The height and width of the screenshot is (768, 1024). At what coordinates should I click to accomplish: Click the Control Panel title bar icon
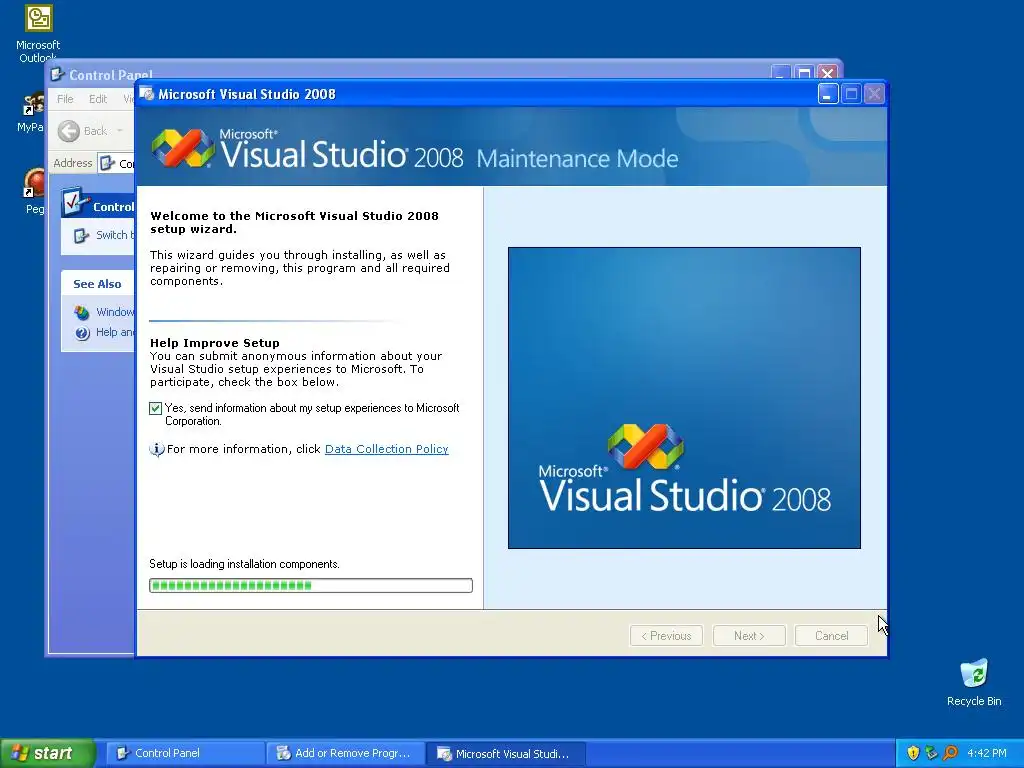click(57, 74)
